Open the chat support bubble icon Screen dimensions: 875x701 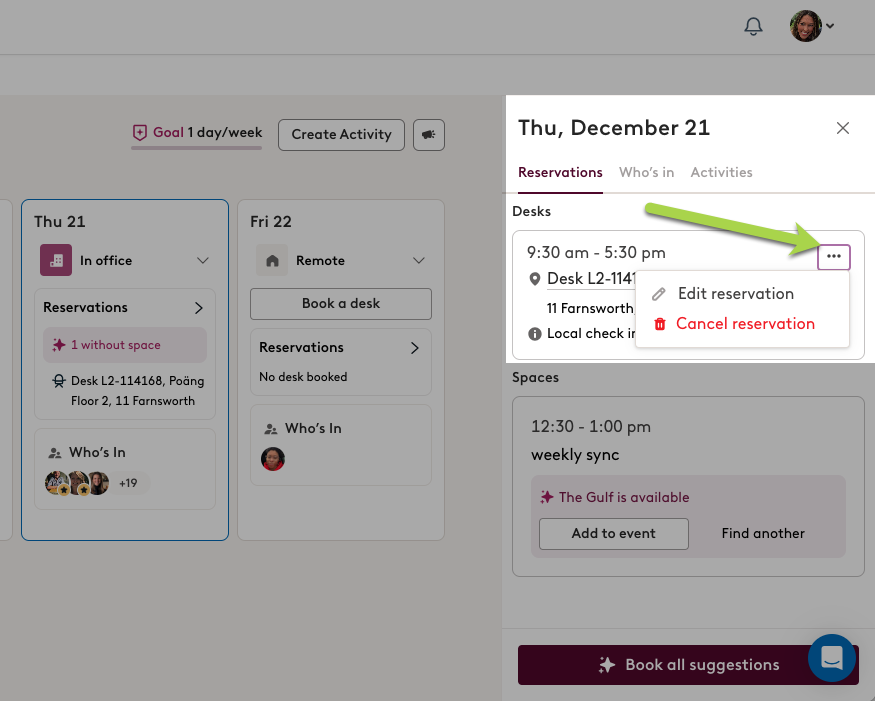(831, 657)
